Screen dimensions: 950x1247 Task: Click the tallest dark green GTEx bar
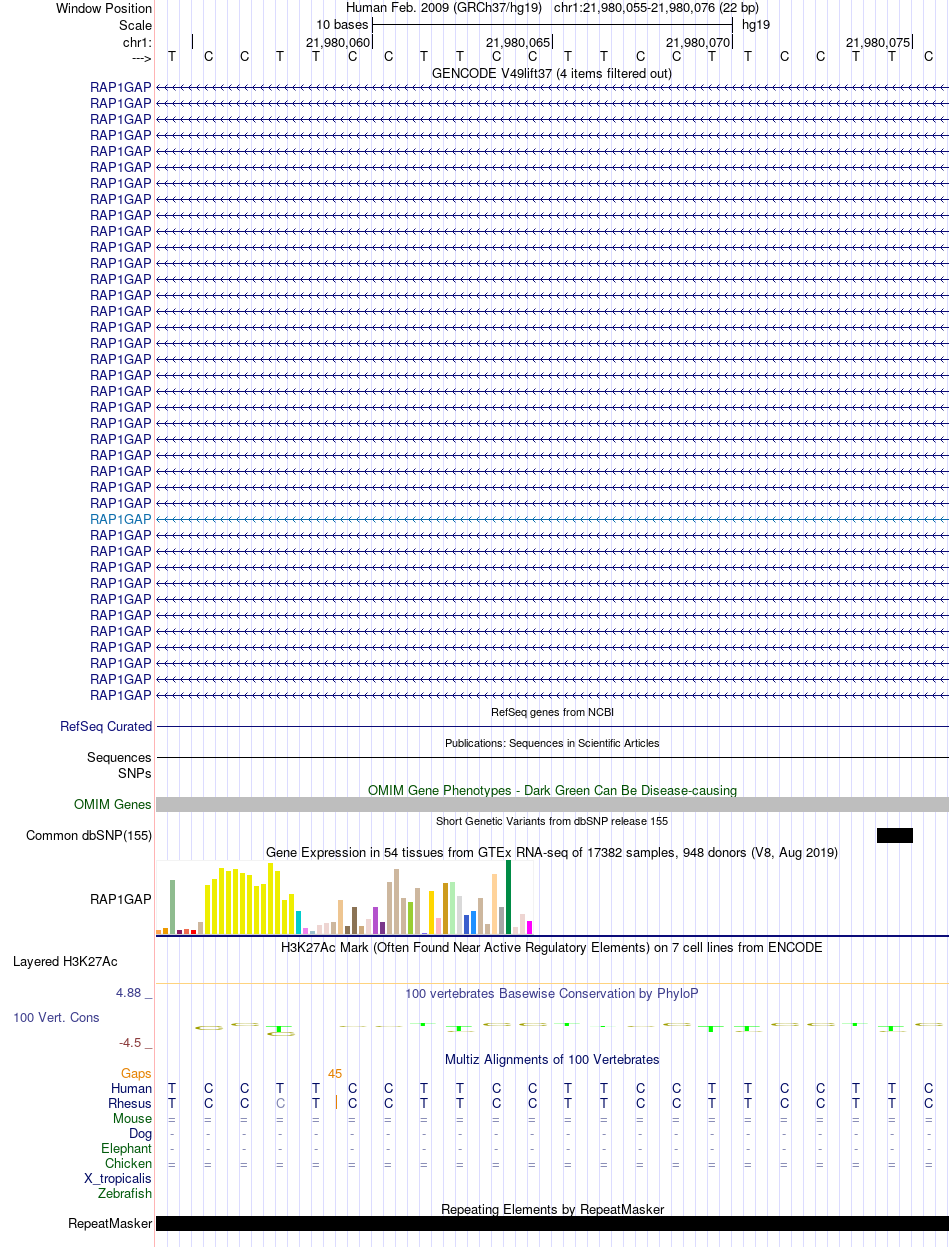(x=508, y=897)
